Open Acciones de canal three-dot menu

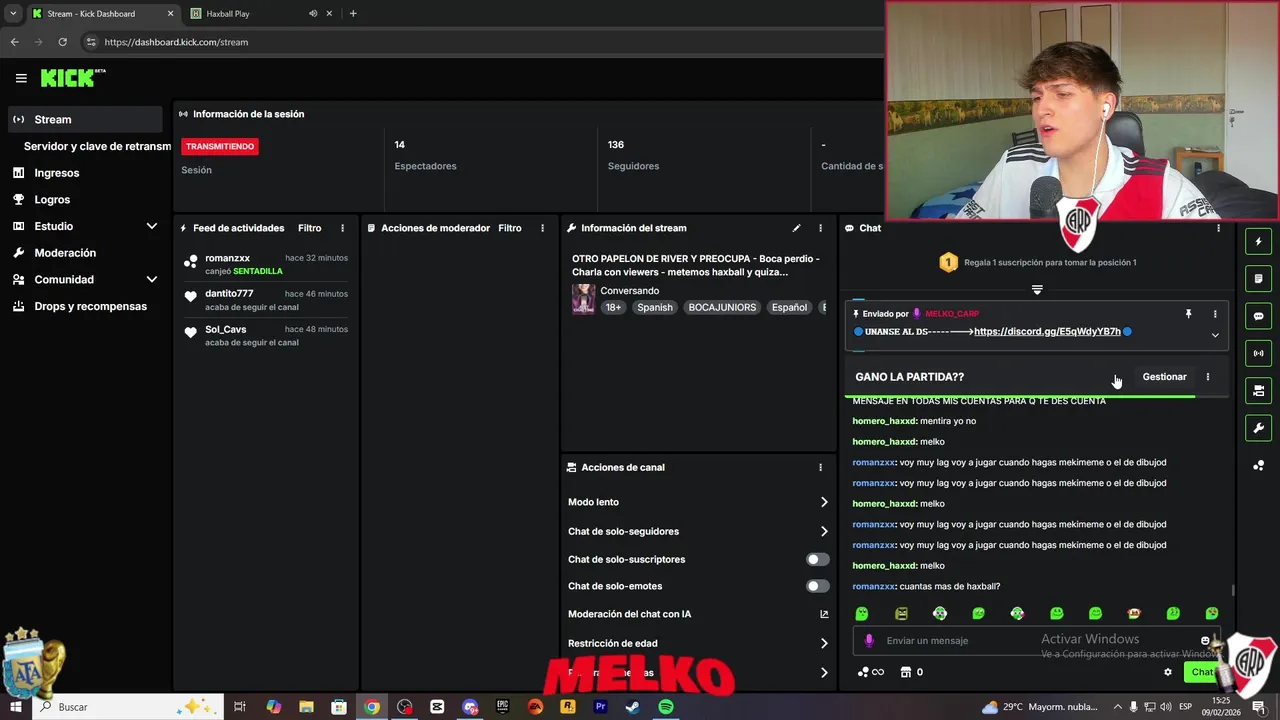(821, 467)
